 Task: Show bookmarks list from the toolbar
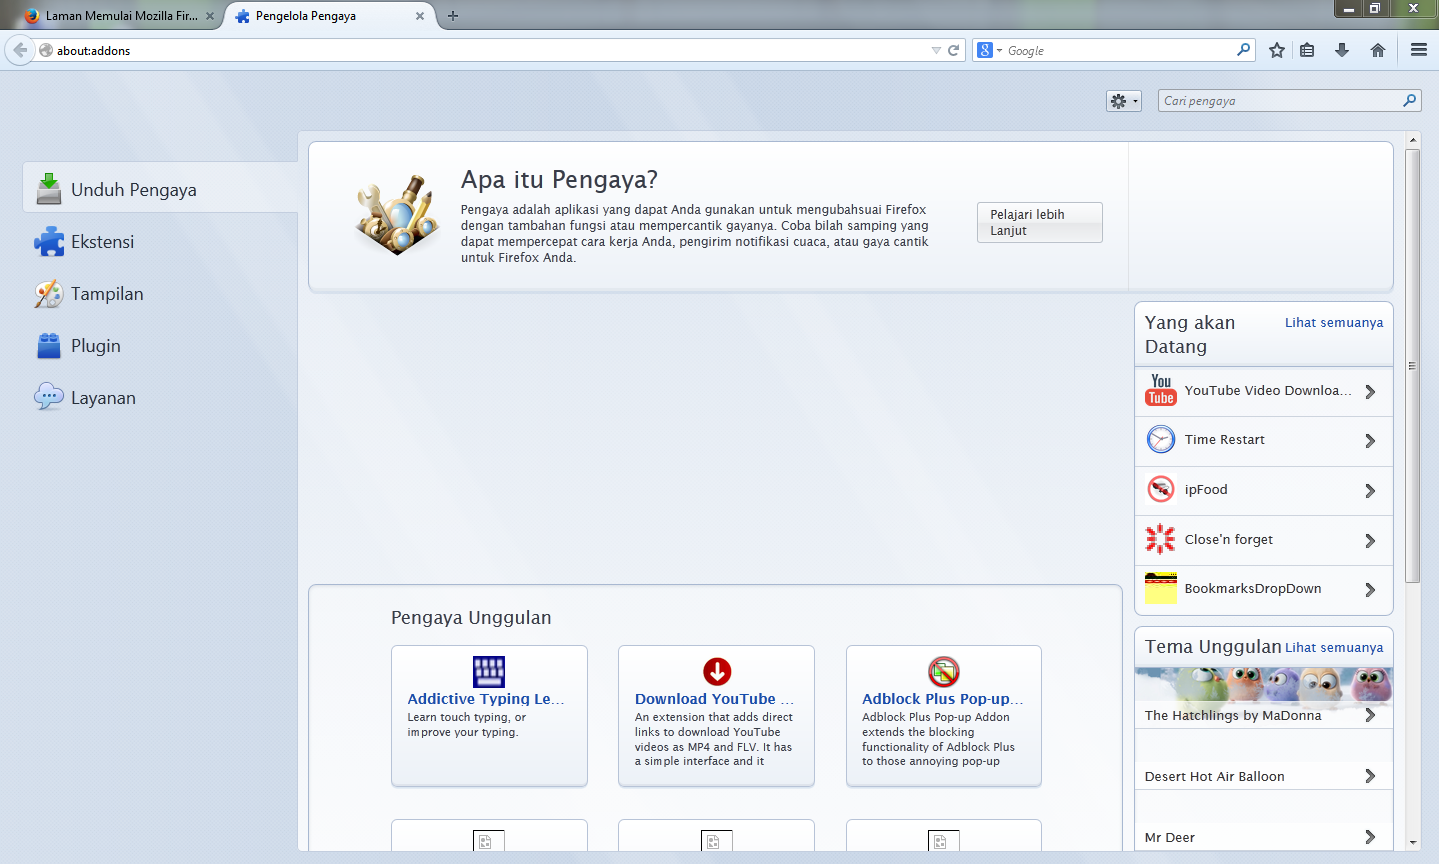click(x=1307, y=50)
